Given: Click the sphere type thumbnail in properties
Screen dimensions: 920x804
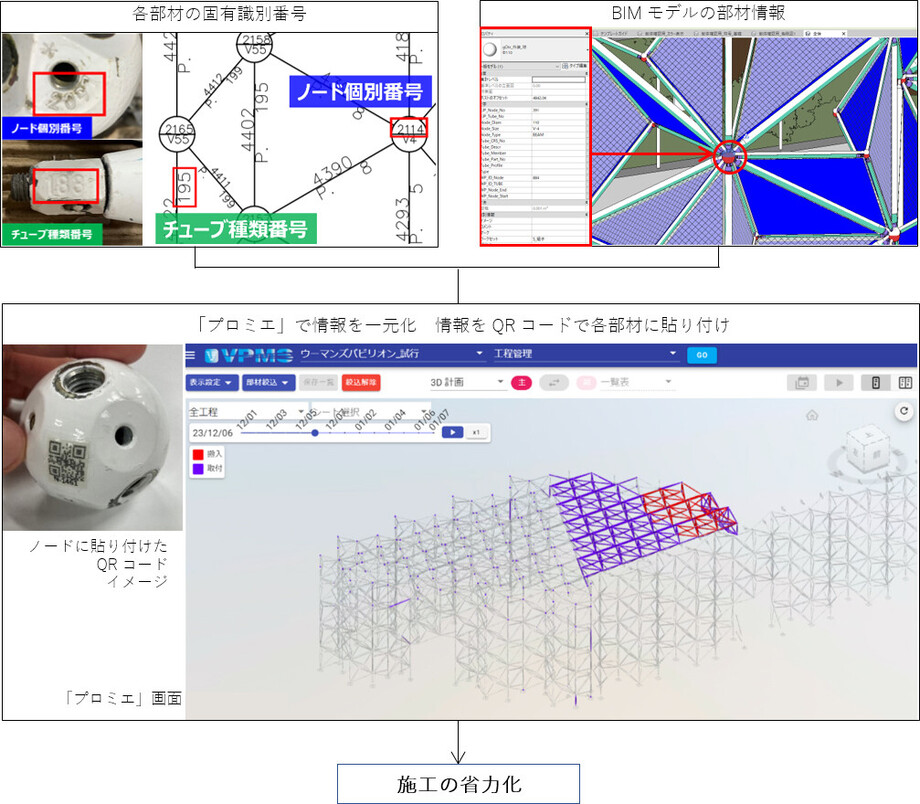Looking at the screenshot, I should tap(490, 49).
